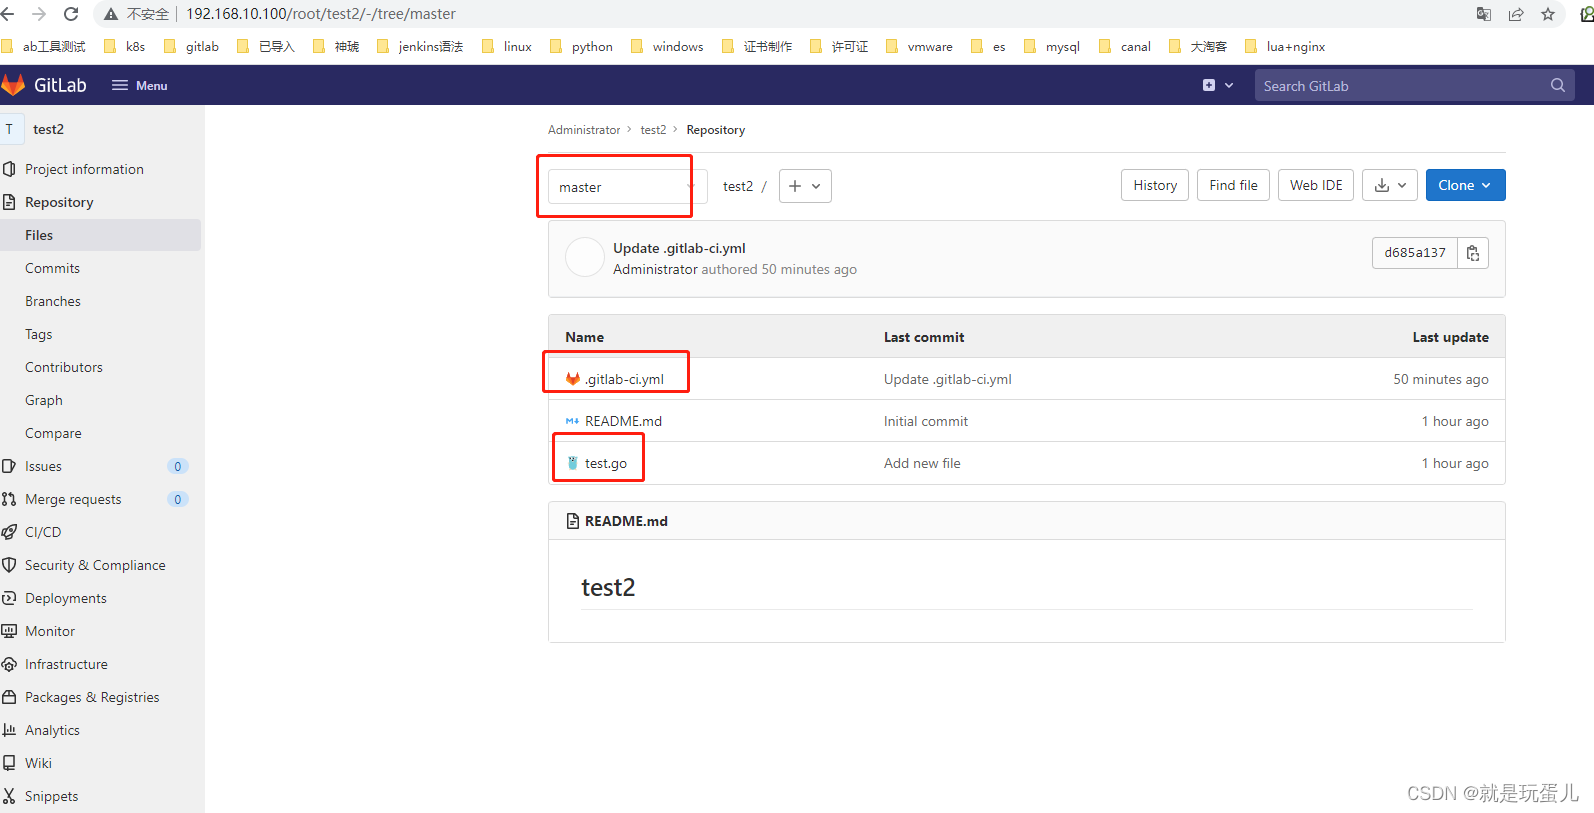Open the hamburger Menu
The image size is (1594, 813).
tap(140, 86)
